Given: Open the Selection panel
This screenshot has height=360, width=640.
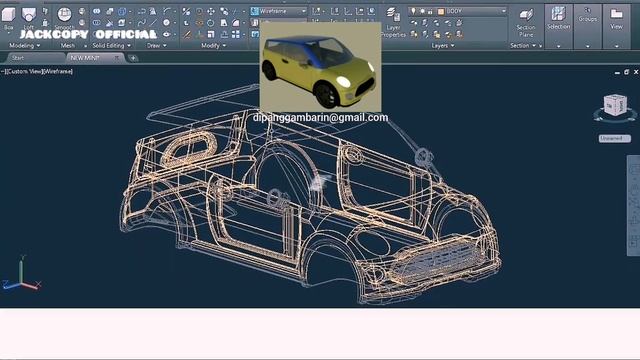Looking at the screenshot, I should pyautogui.click(x=558, y=27).
